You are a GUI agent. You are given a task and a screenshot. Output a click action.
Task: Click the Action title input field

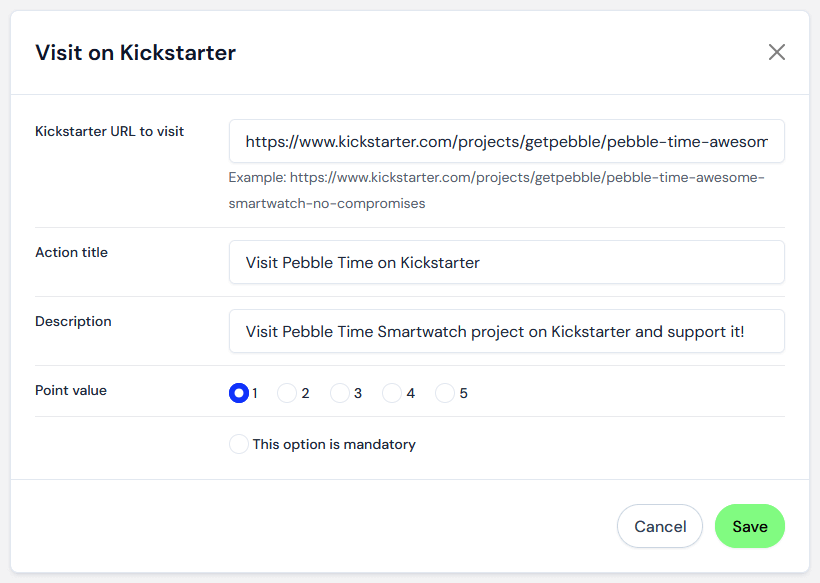(506, 262)
